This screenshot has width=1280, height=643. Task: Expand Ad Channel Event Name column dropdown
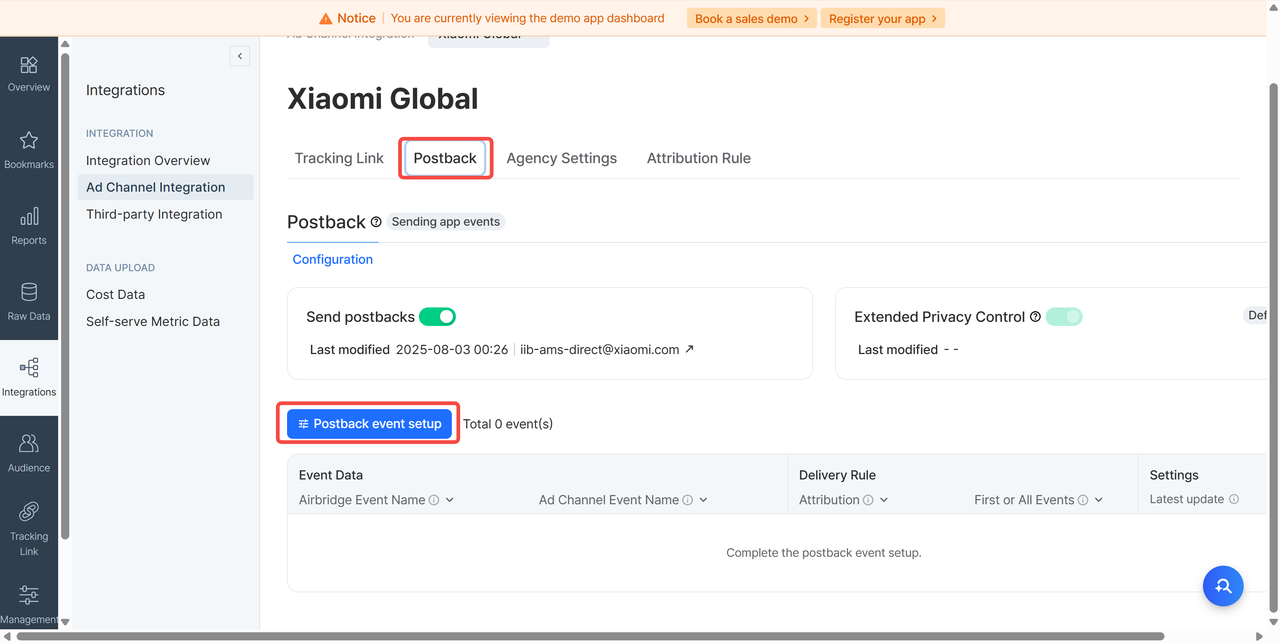[x=704, y=500]
